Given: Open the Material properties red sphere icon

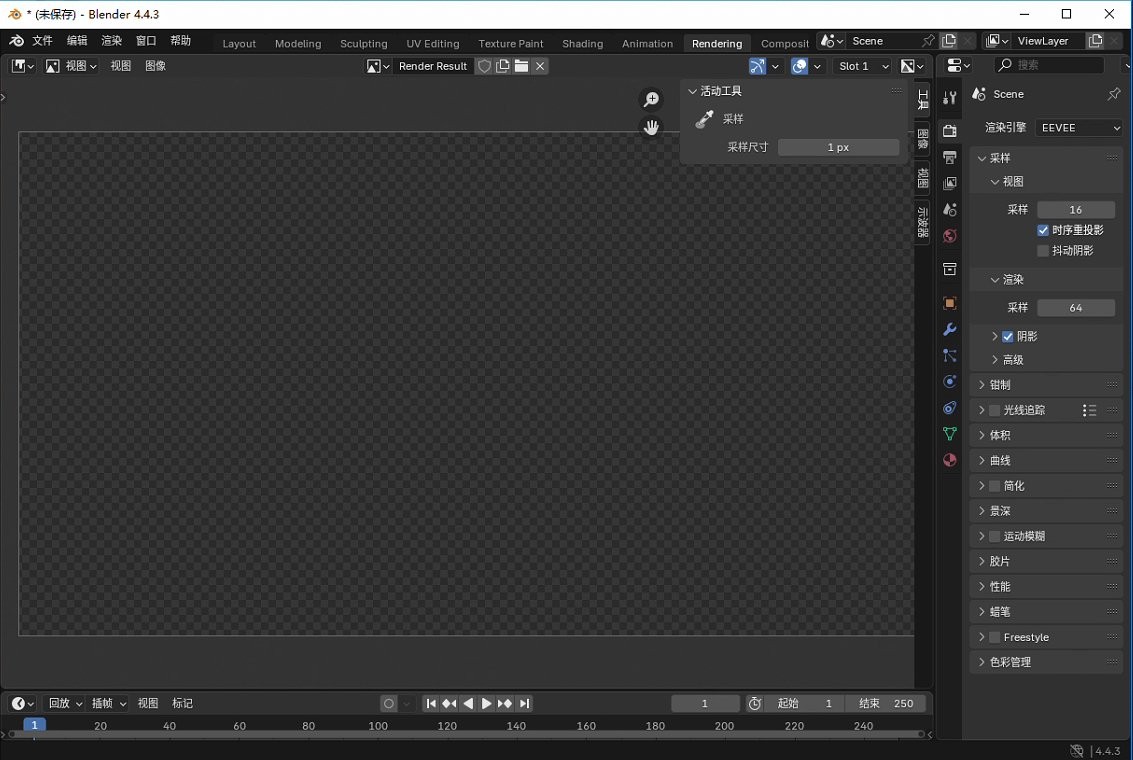Looking at the screenshot, I should (x=950, y=460).
